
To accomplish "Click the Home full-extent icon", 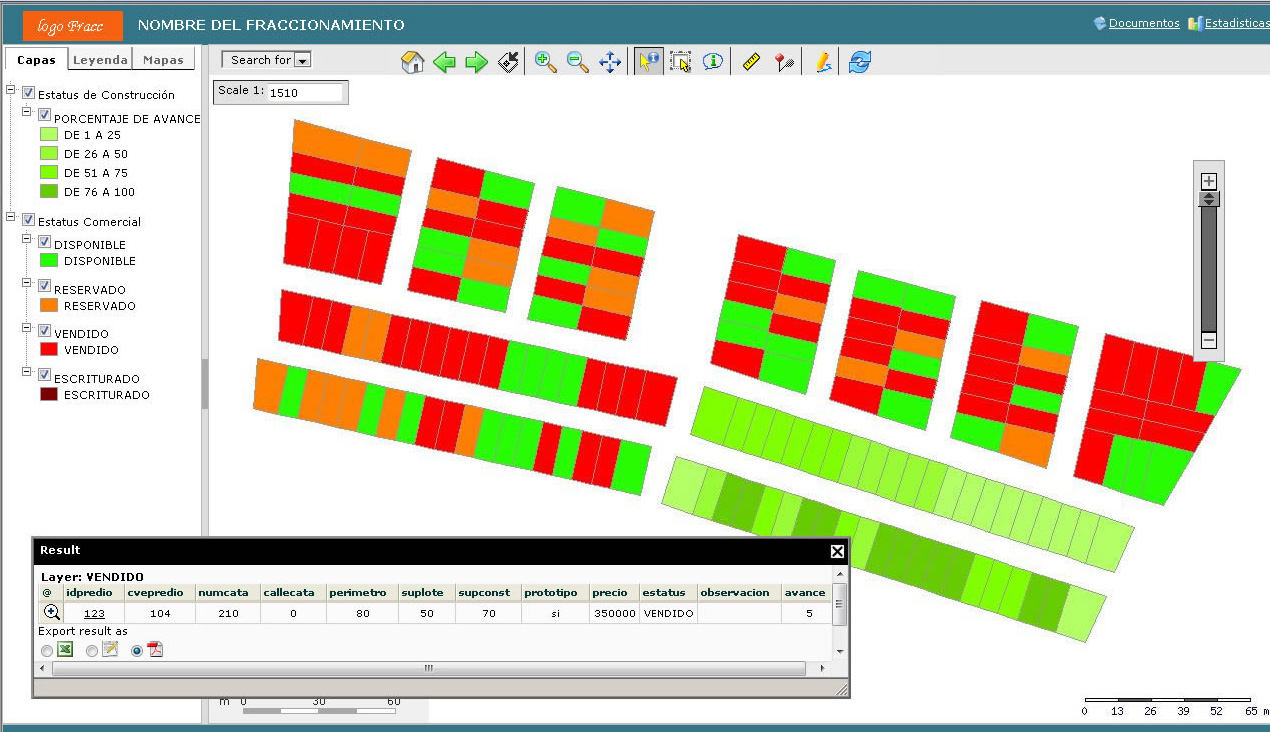I will coord(412,62).
